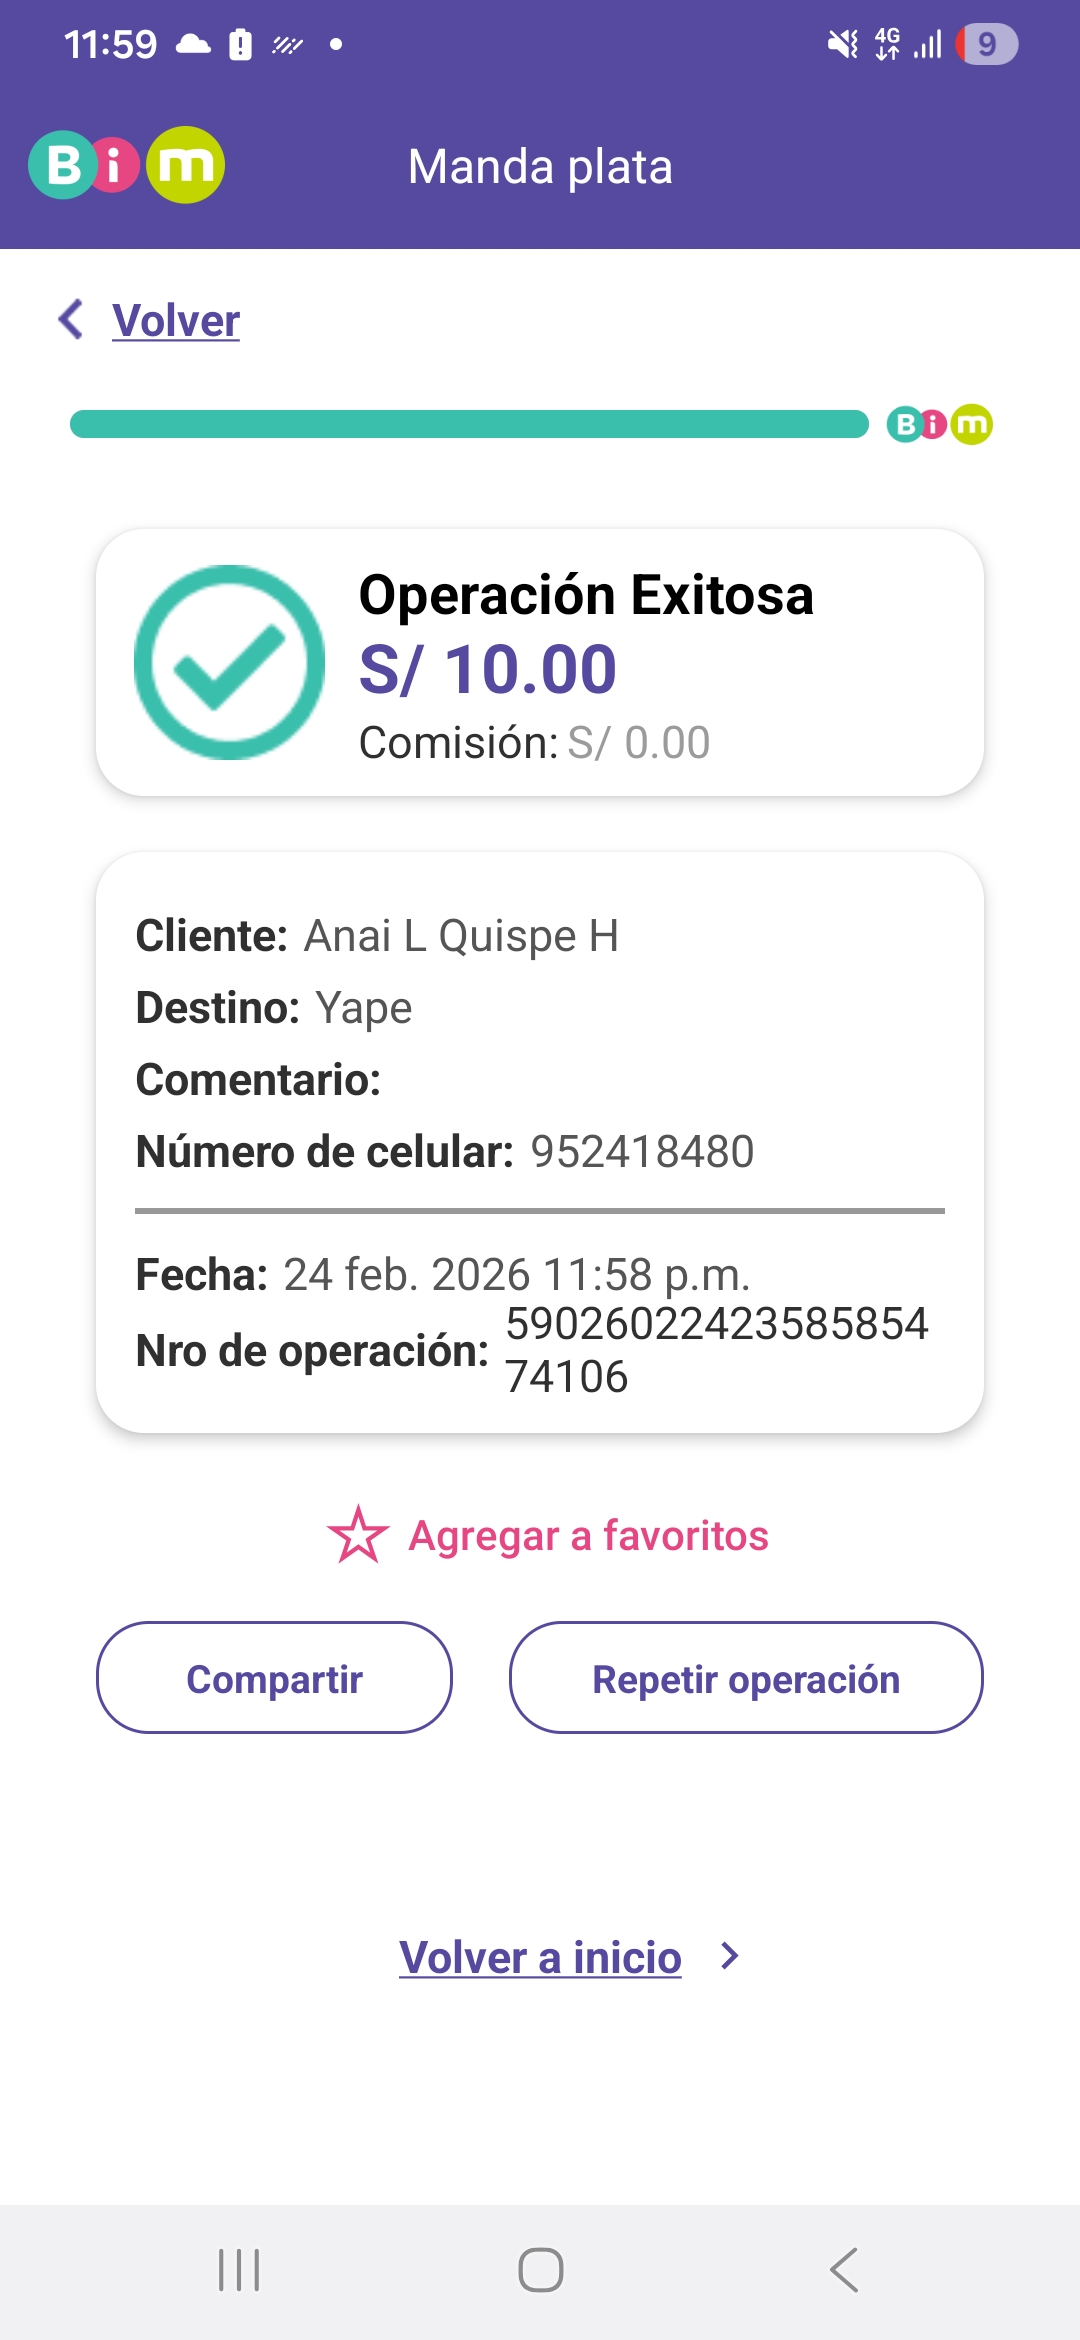Image resolution: width=1080 pixels, height=2340 pixels.
Task: Tap the battery indicator in status bar
Action: click(x=986, y=44)
